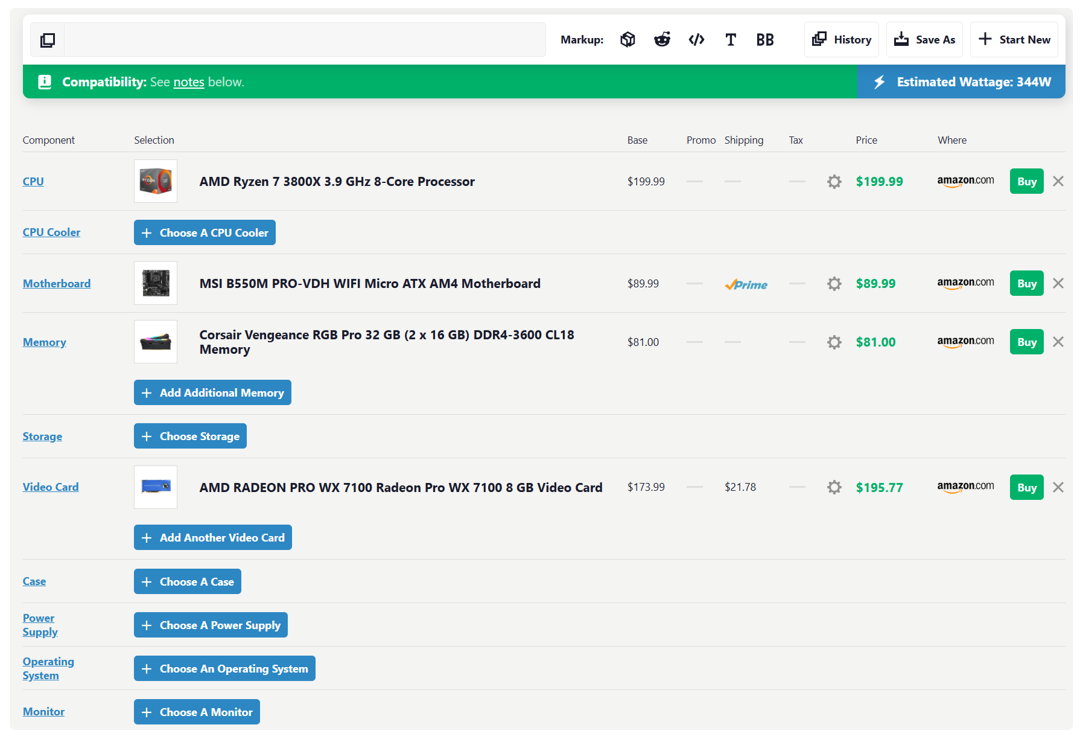Click amazon.com logo in Video Card row
The height and width of the screenshot is (748, 1080).
click(966, 487)
